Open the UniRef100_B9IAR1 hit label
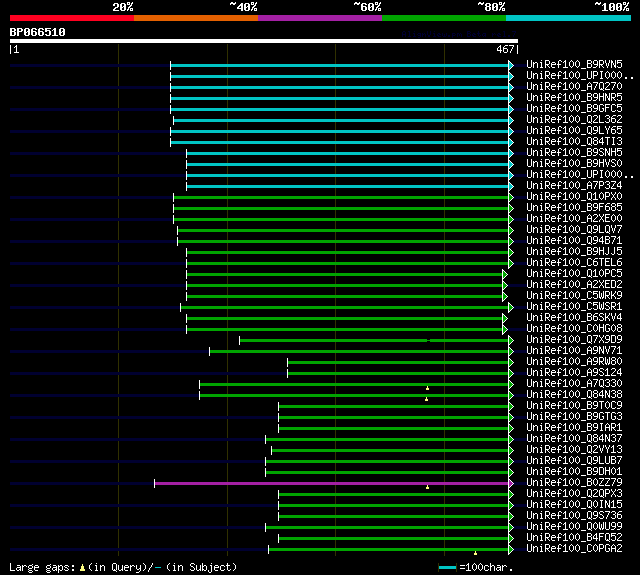Image resolution: width=640 pixels, height=575 pixels. (574, 428)
